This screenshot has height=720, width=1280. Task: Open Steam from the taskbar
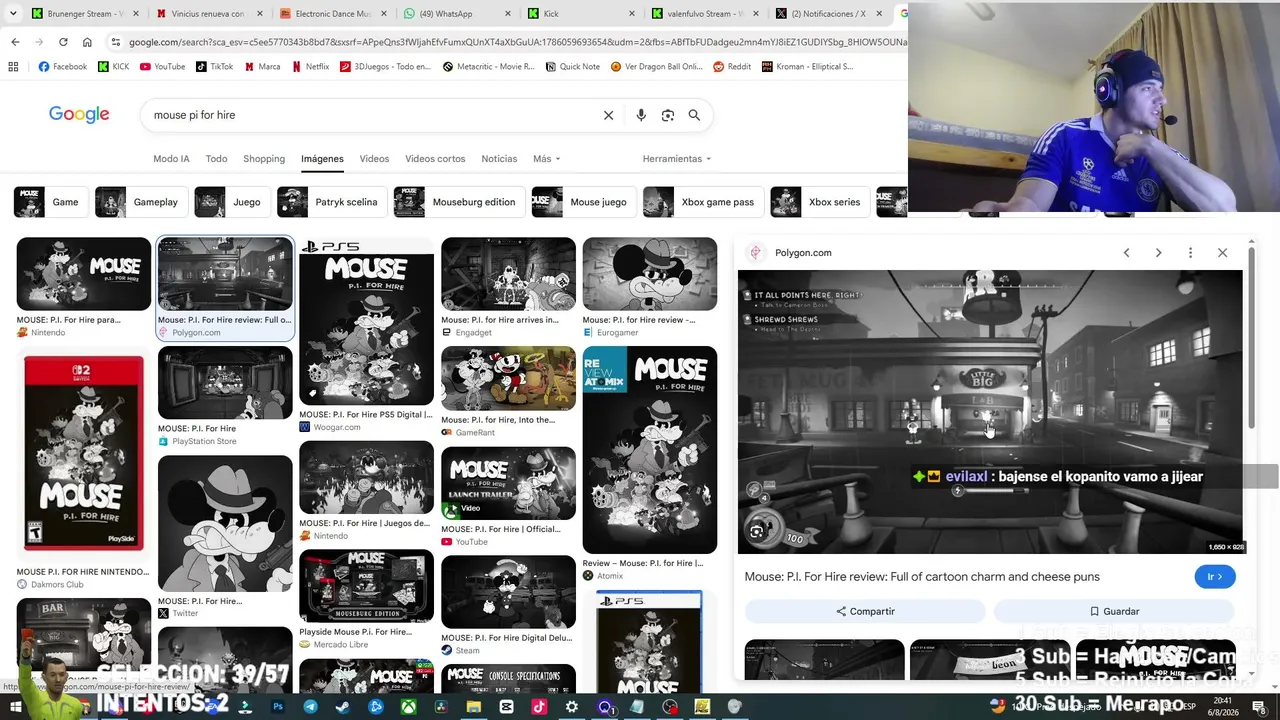pos(343,707)
